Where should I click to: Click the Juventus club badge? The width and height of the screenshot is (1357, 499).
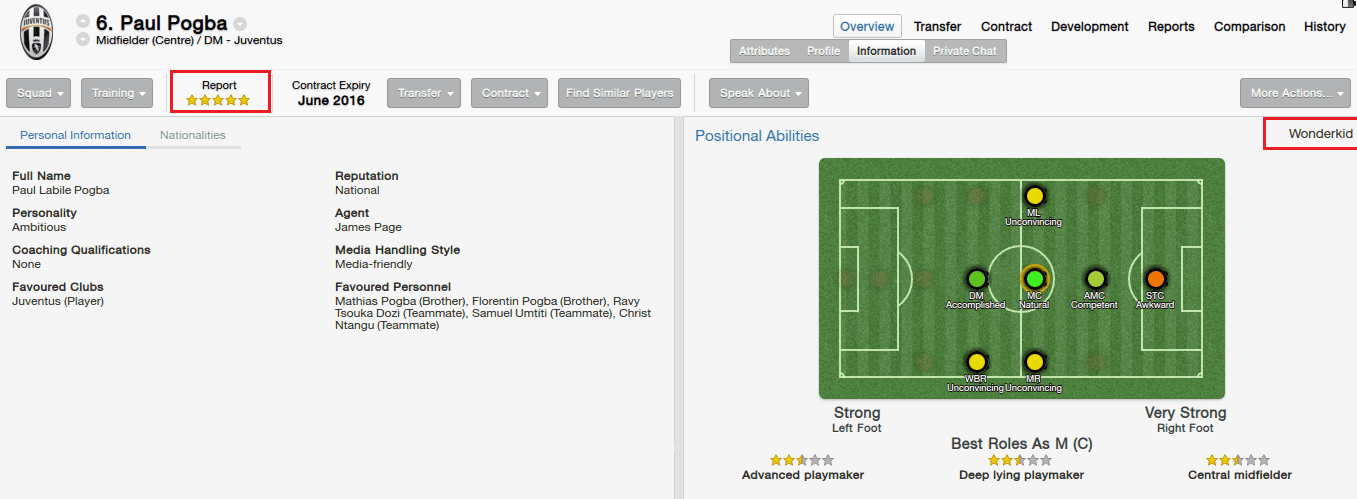pos(37,31)
